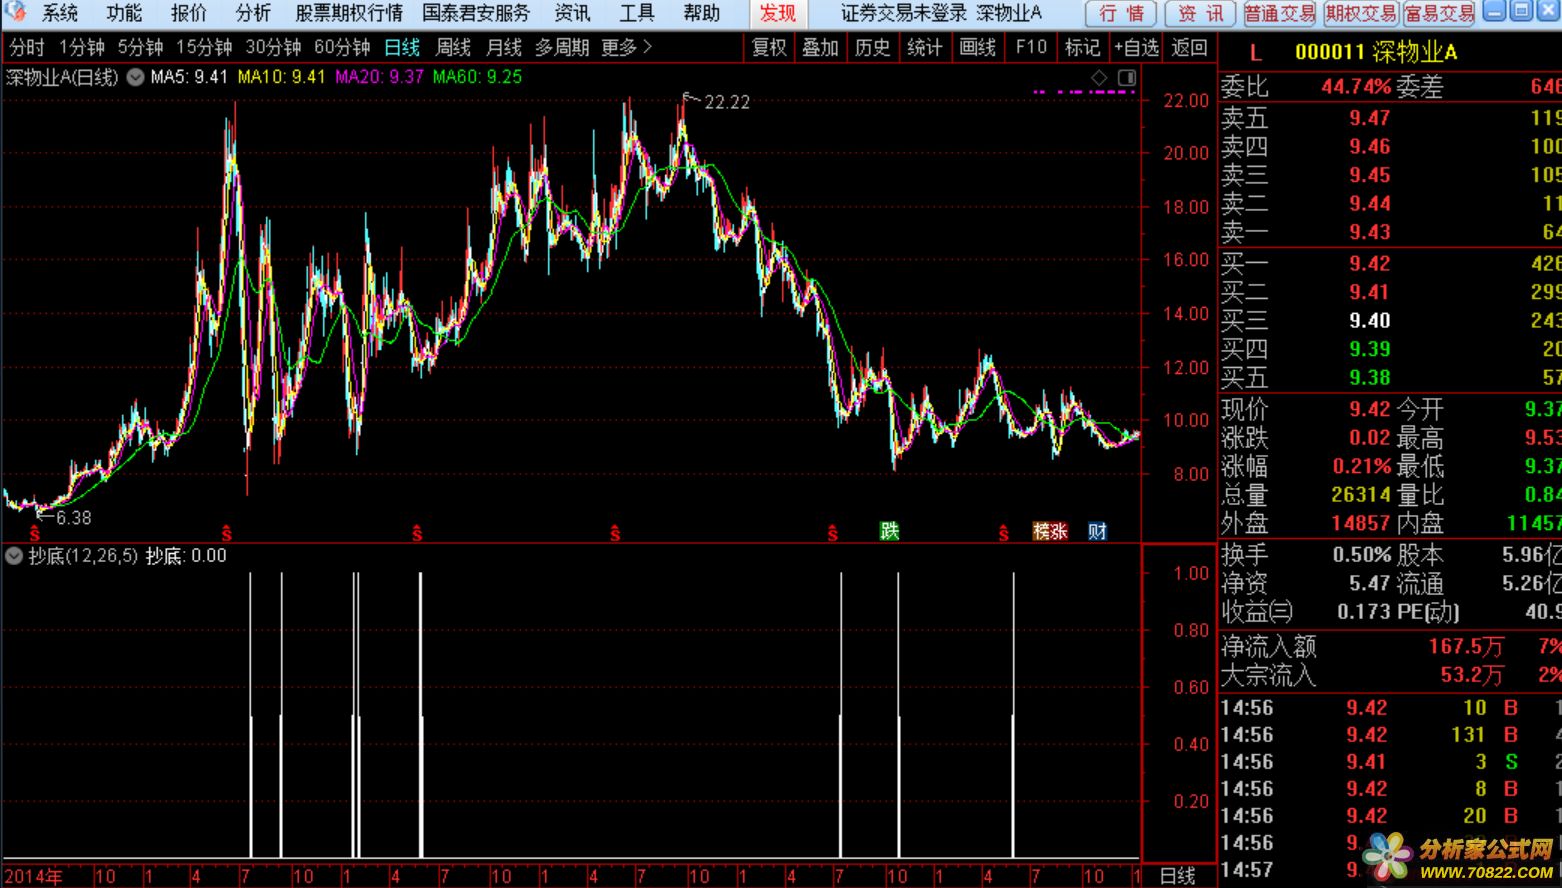Image resolution: width=1562 pixels, height=888 pixels.
Task: Switch to the 周线 weekly period
Action: (453, 47)
